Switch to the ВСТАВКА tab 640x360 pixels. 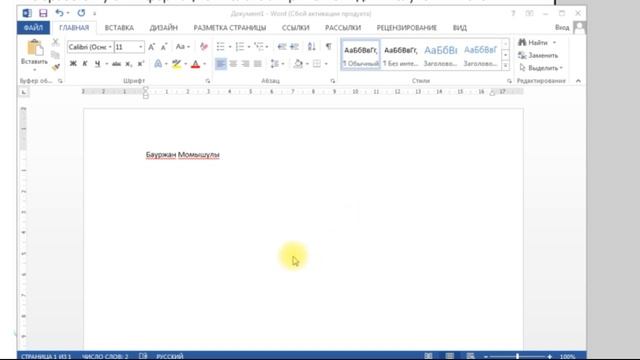119,28
